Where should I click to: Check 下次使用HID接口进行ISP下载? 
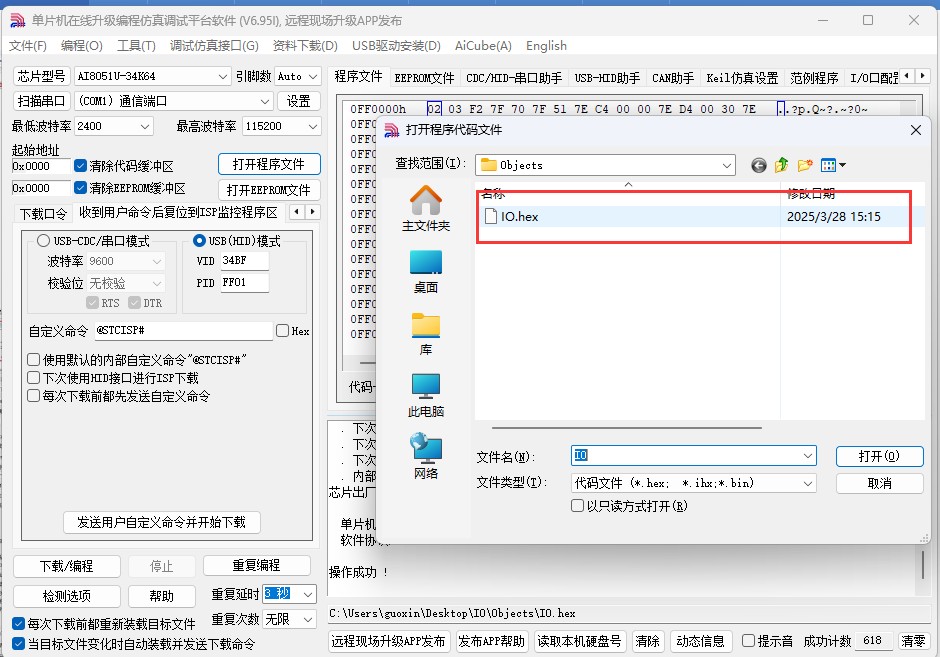[x=34, y=378]
